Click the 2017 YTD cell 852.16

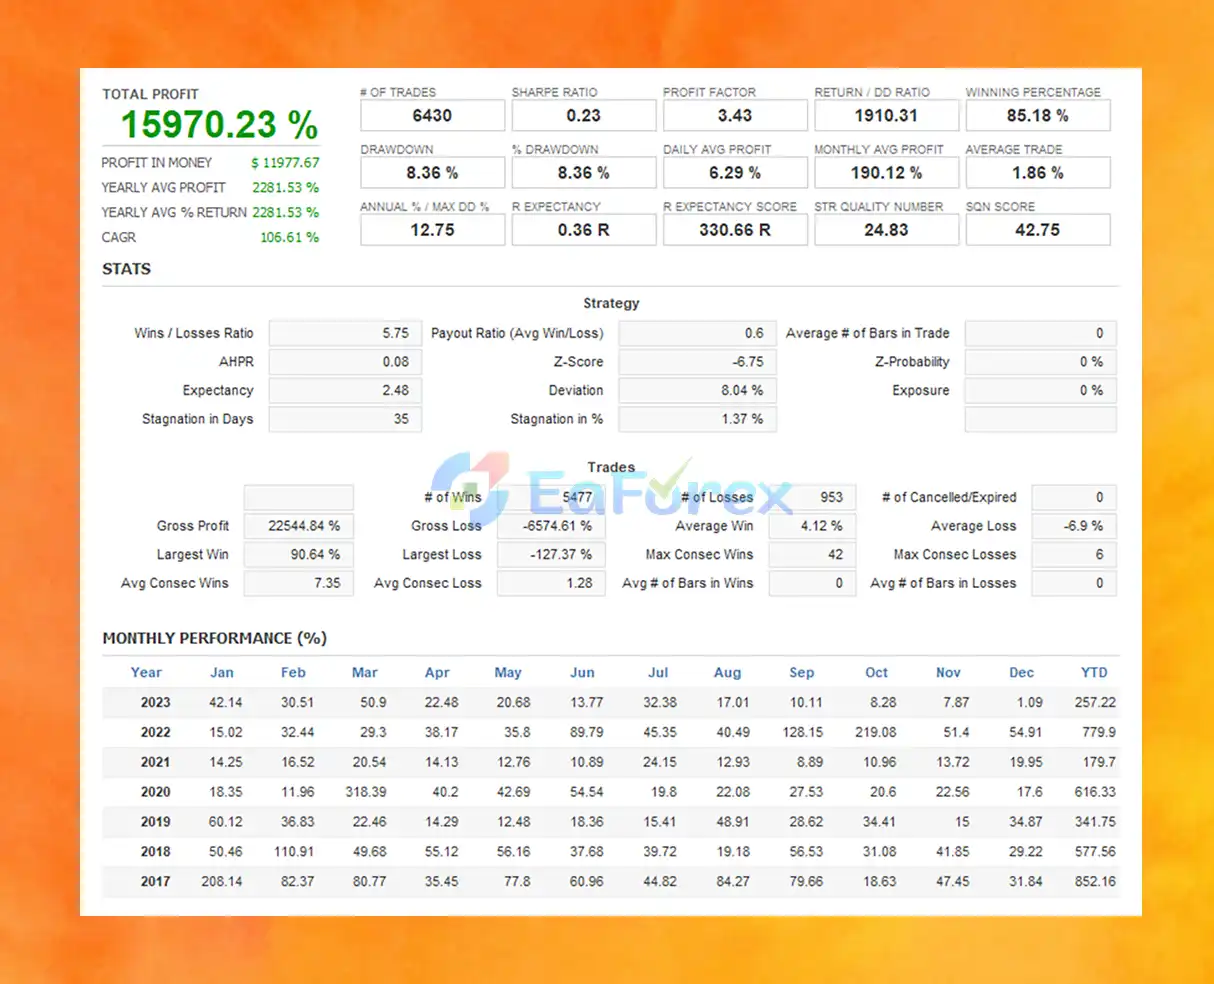pos(1095,882)
